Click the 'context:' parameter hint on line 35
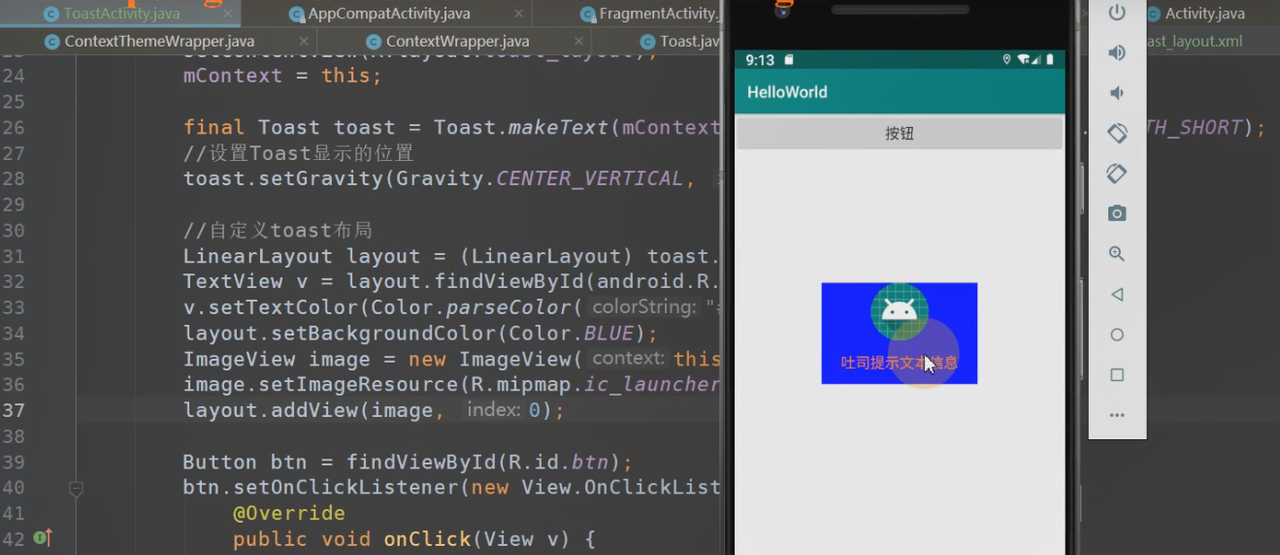Image resolution: width=1280 pixels, height=555 pixels. 627,359
